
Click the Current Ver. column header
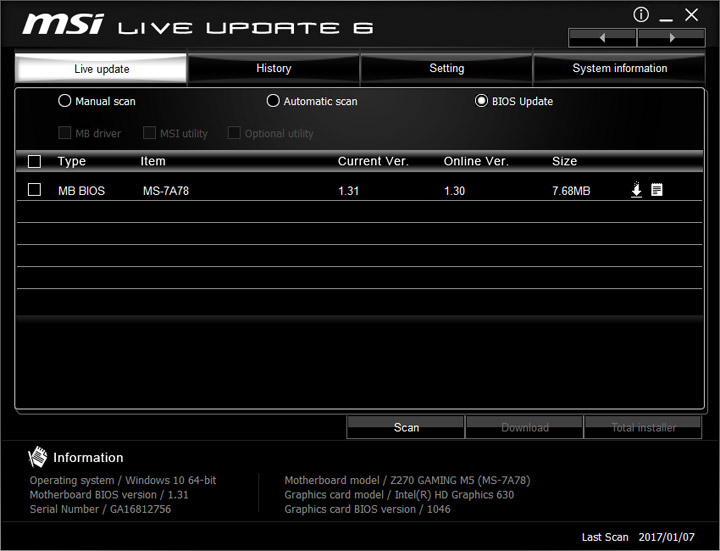pyautogui.click(x=373, y=161)
